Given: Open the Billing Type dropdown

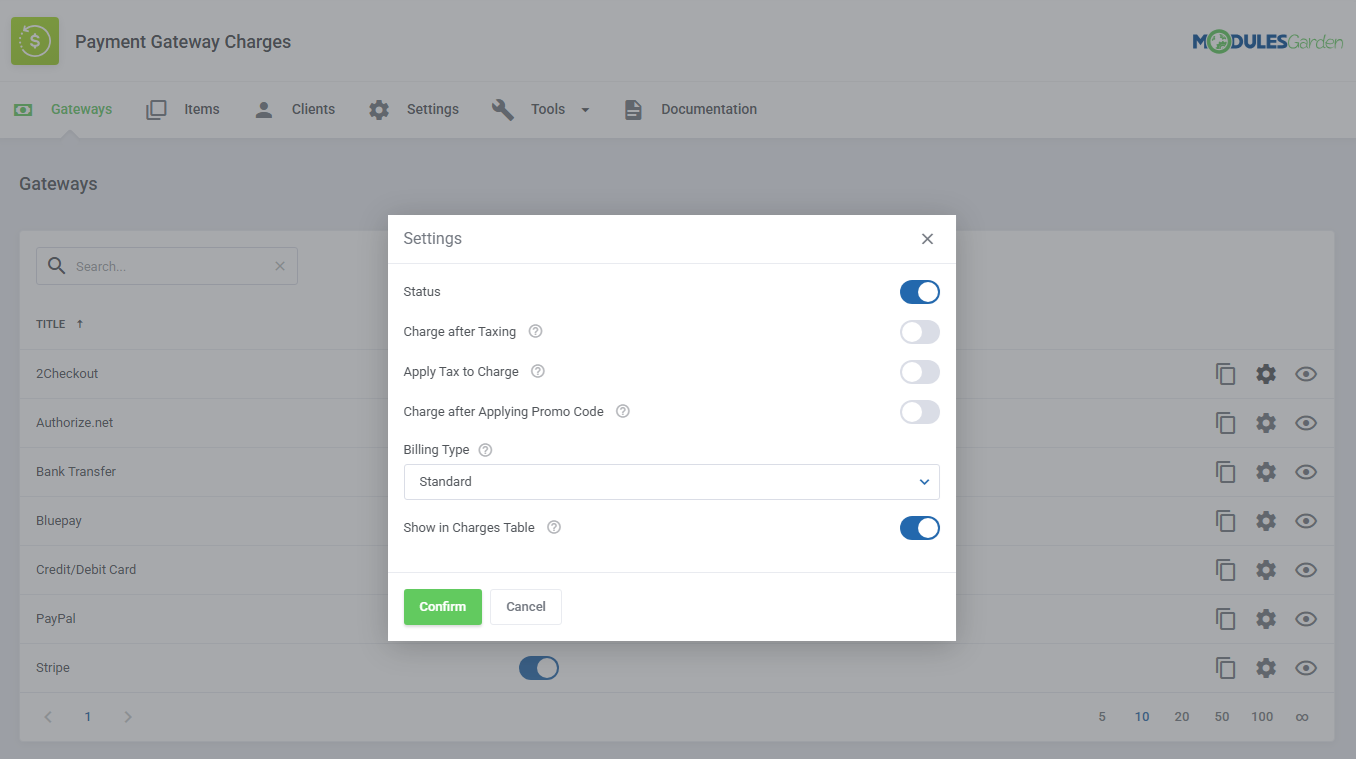Looking at the screenshot, I should 671,481.
